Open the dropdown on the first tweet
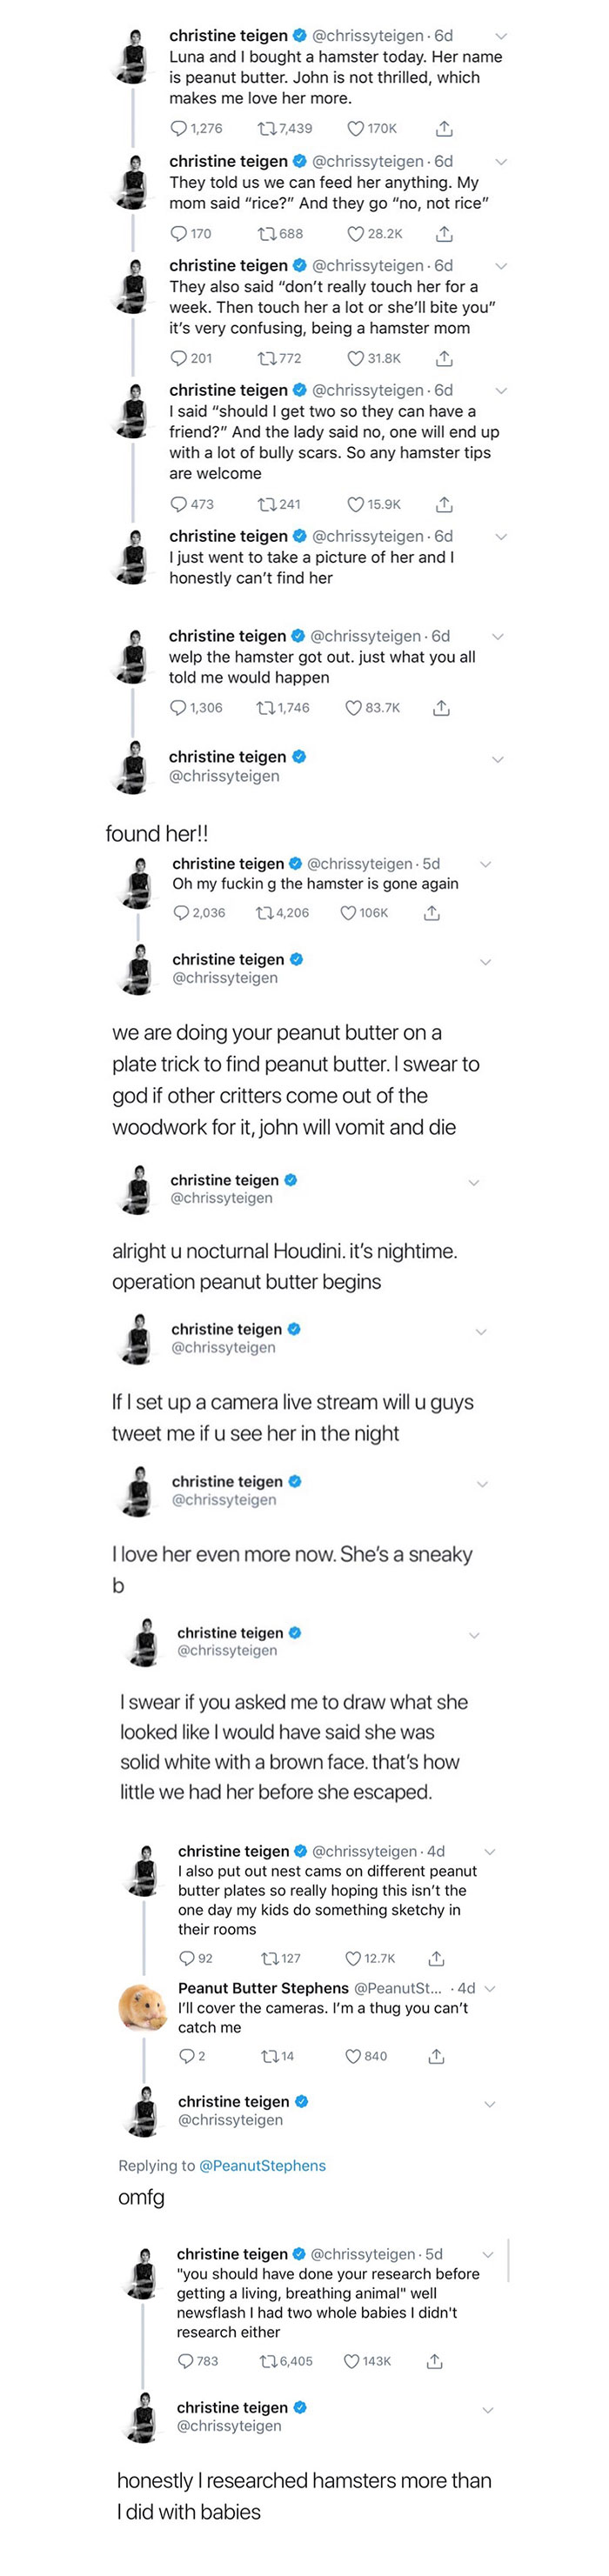The width and height of the screenshot is (609, 2576). [x=500, y=35]
